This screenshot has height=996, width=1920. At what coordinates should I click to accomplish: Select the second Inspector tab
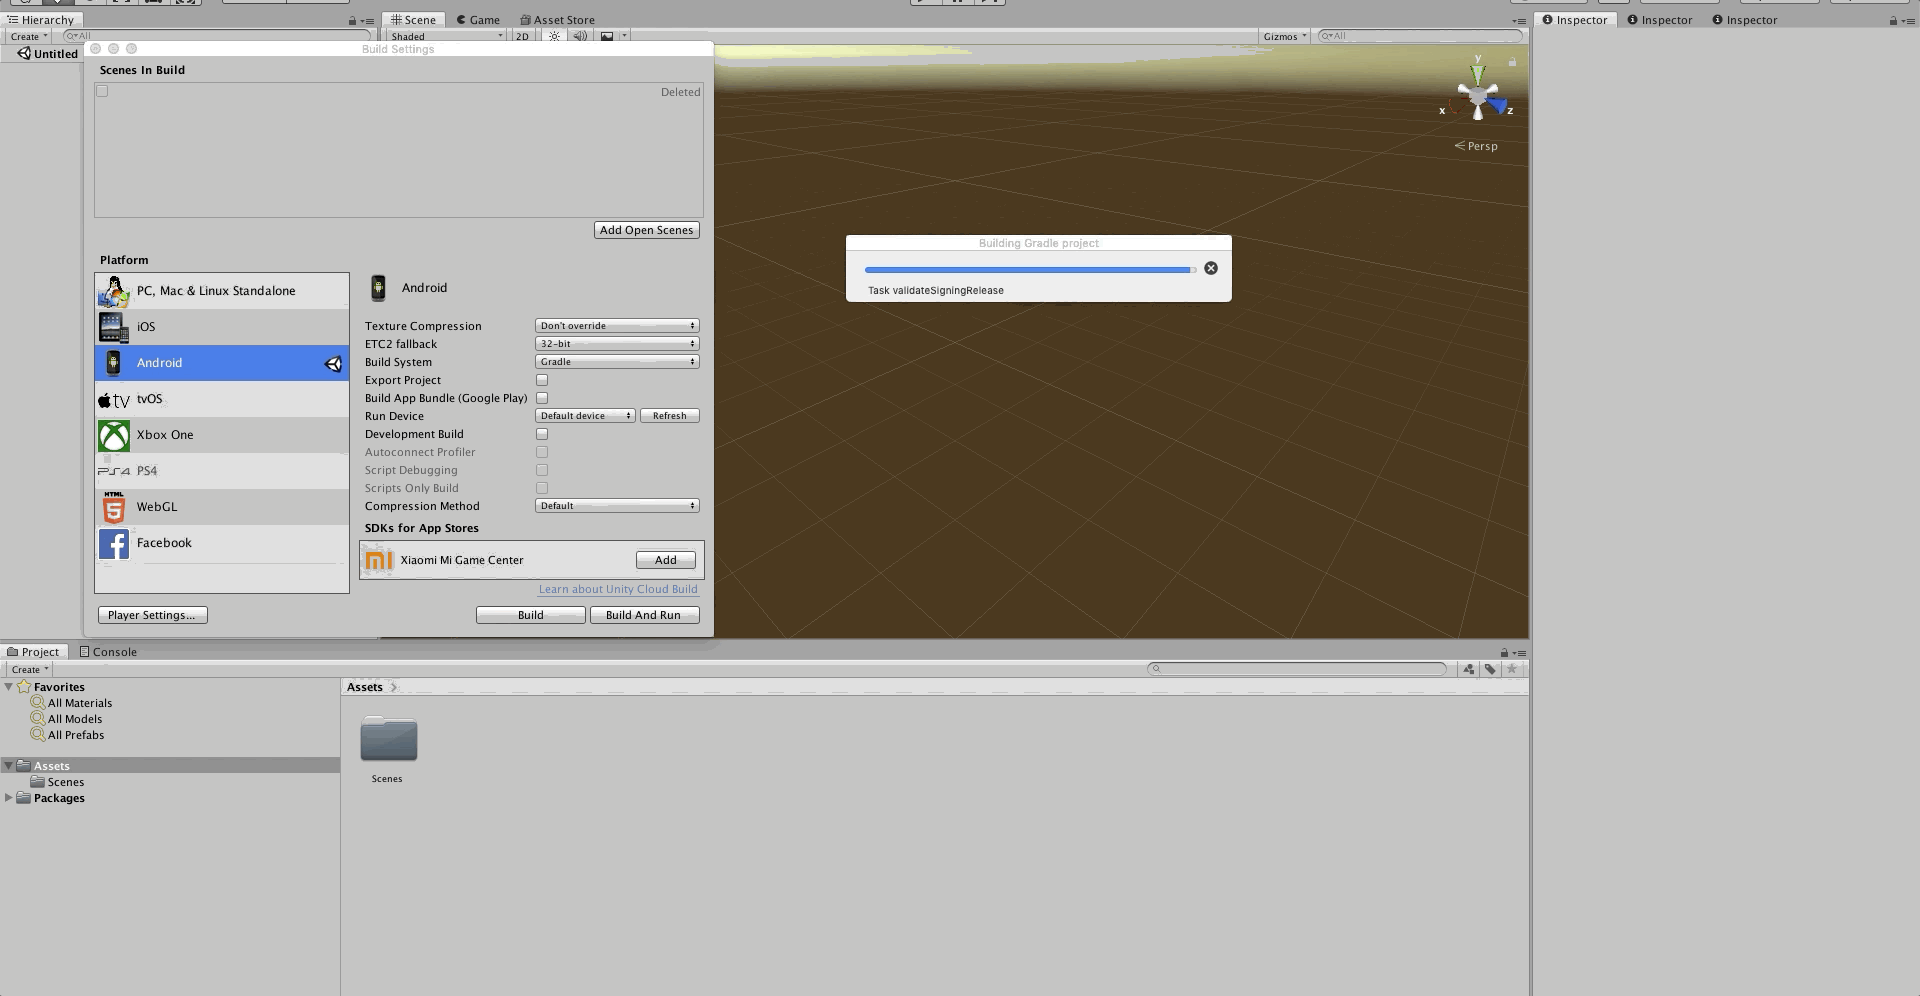point(1660,20)
